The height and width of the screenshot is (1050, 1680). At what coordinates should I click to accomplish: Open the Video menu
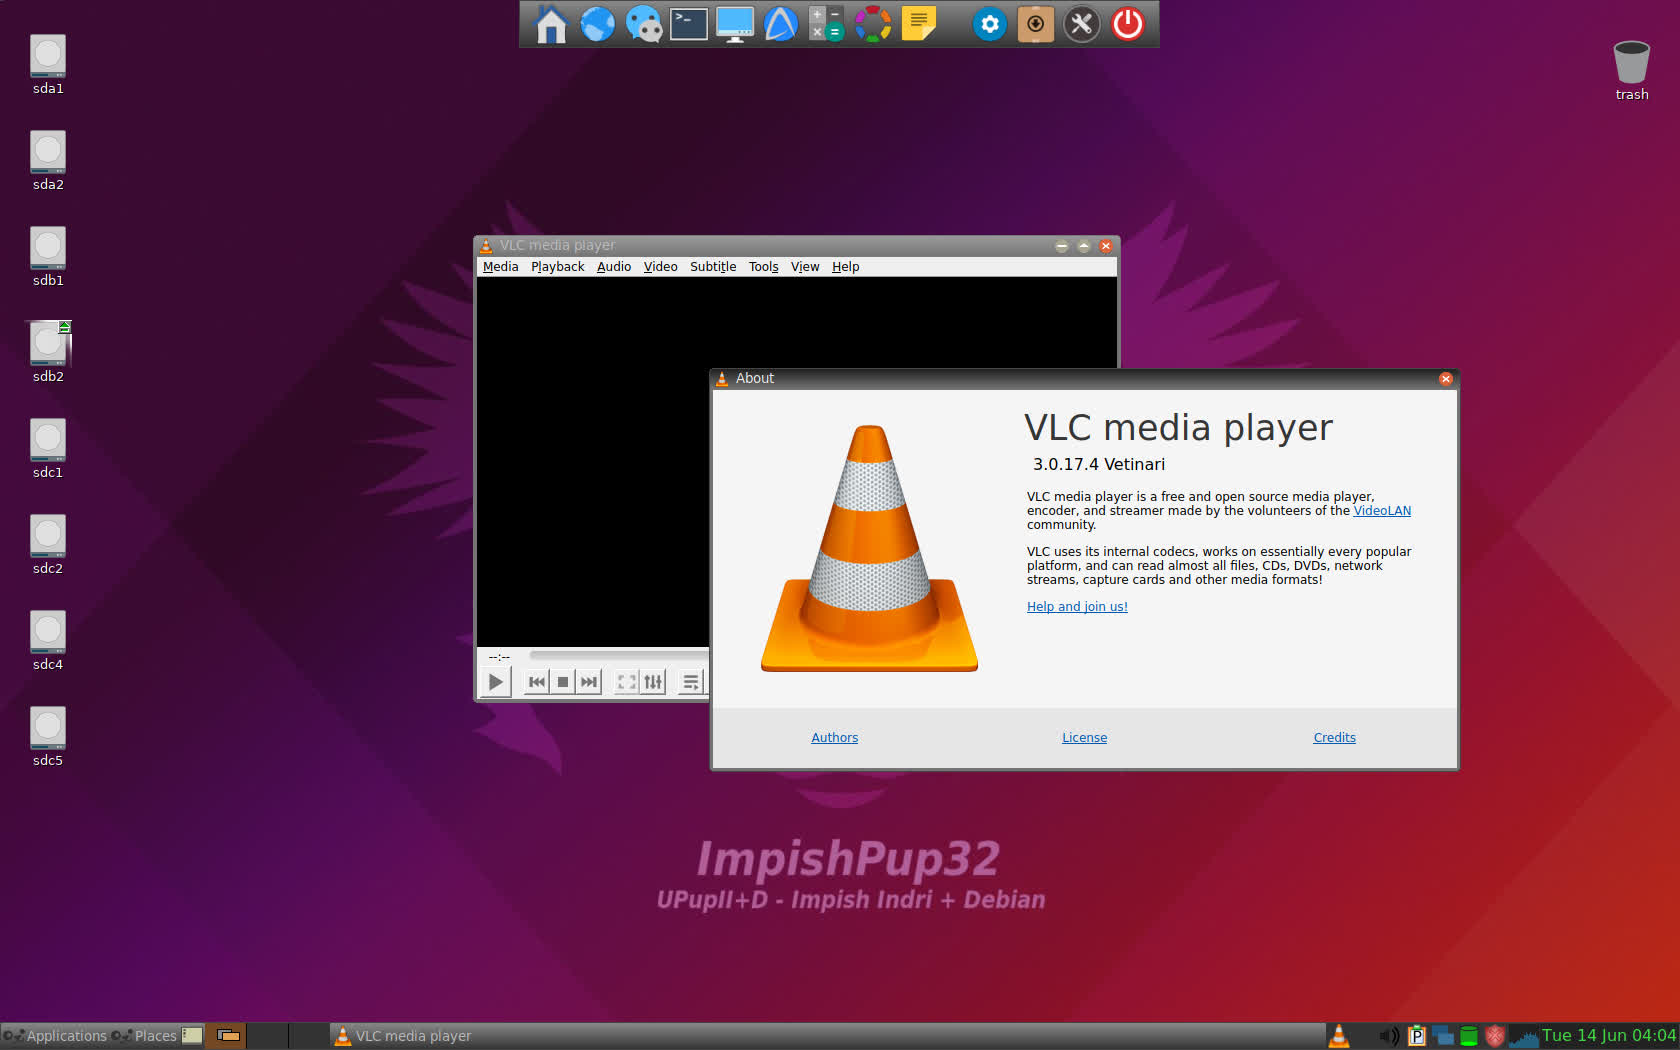click(660, 267)
